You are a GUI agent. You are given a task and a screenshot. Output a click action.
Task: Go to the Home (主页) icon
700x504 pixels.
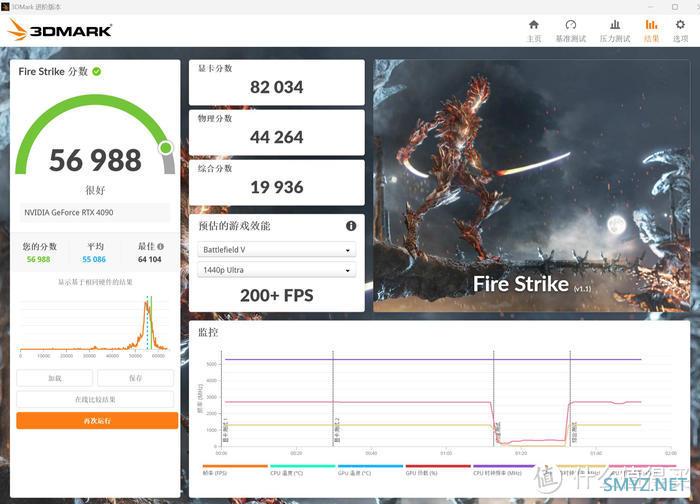(x=533, y=25)
